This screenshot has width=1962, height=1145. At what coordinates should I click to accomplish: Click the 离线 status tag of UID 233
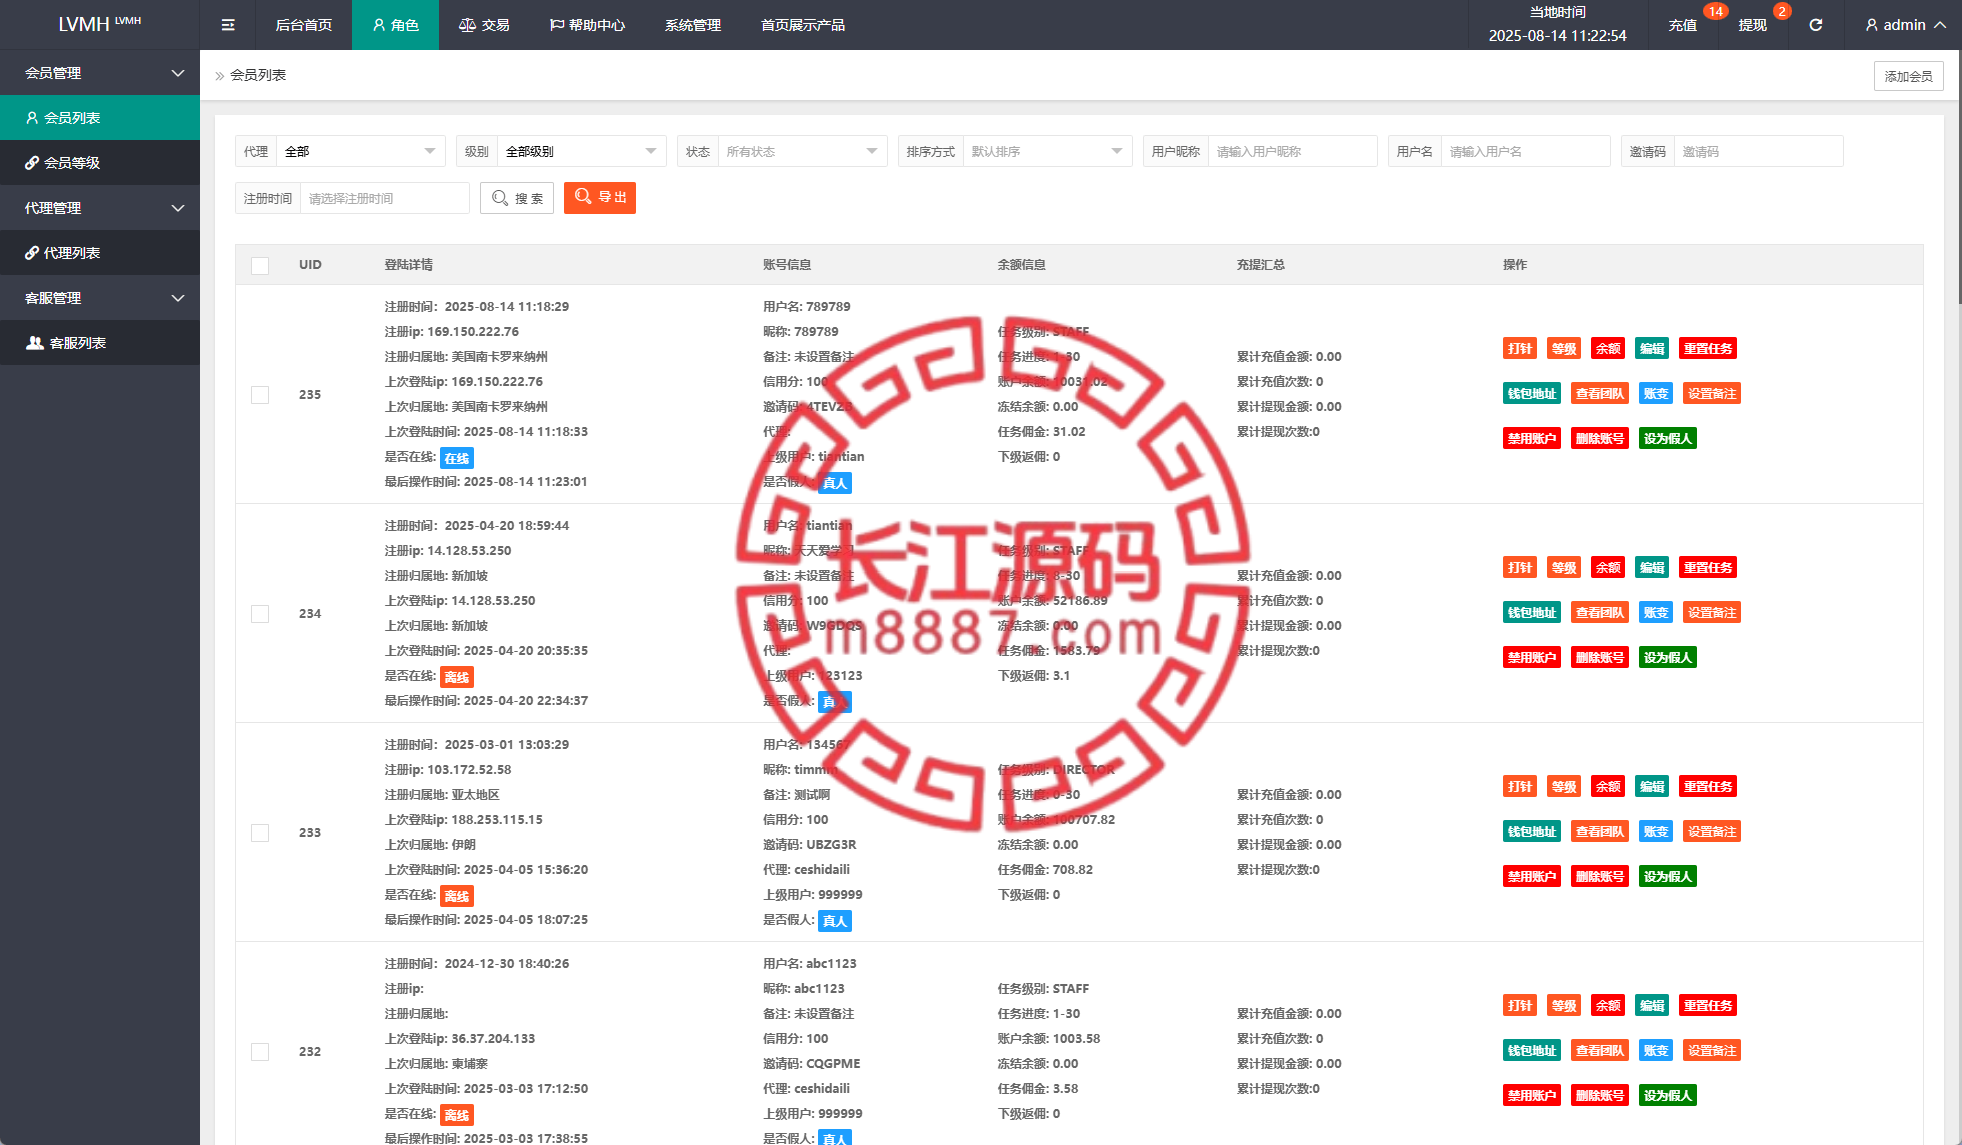click(457, 897)
